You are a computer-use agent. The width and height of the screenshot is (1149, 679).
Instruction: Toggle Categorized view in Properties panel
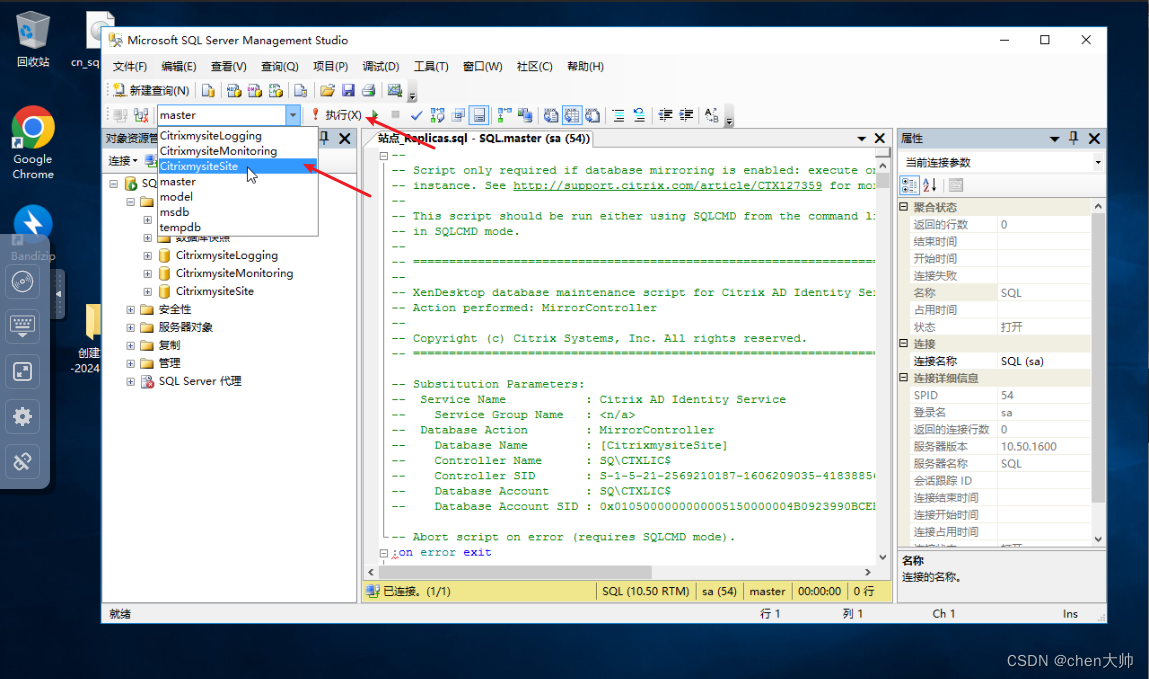[909, 185]
